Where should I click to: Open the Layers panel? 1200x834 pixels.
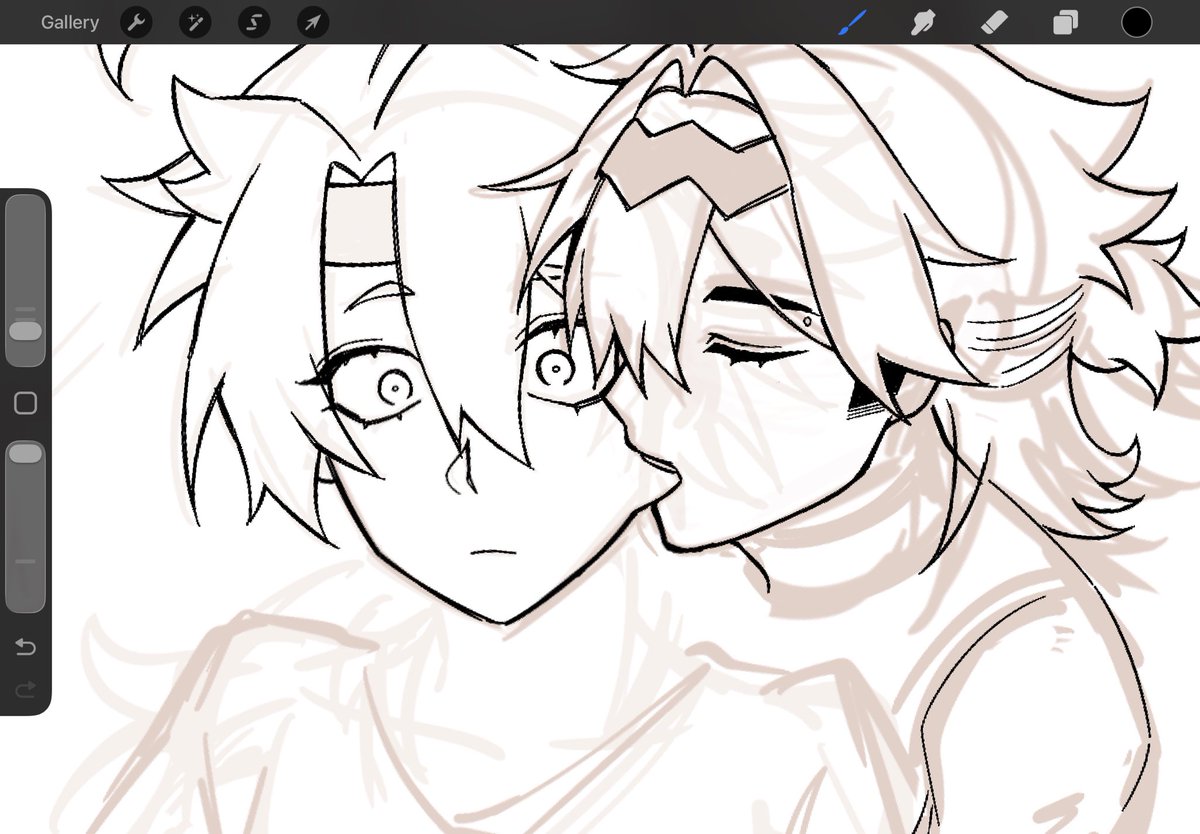coord(1065,22)
